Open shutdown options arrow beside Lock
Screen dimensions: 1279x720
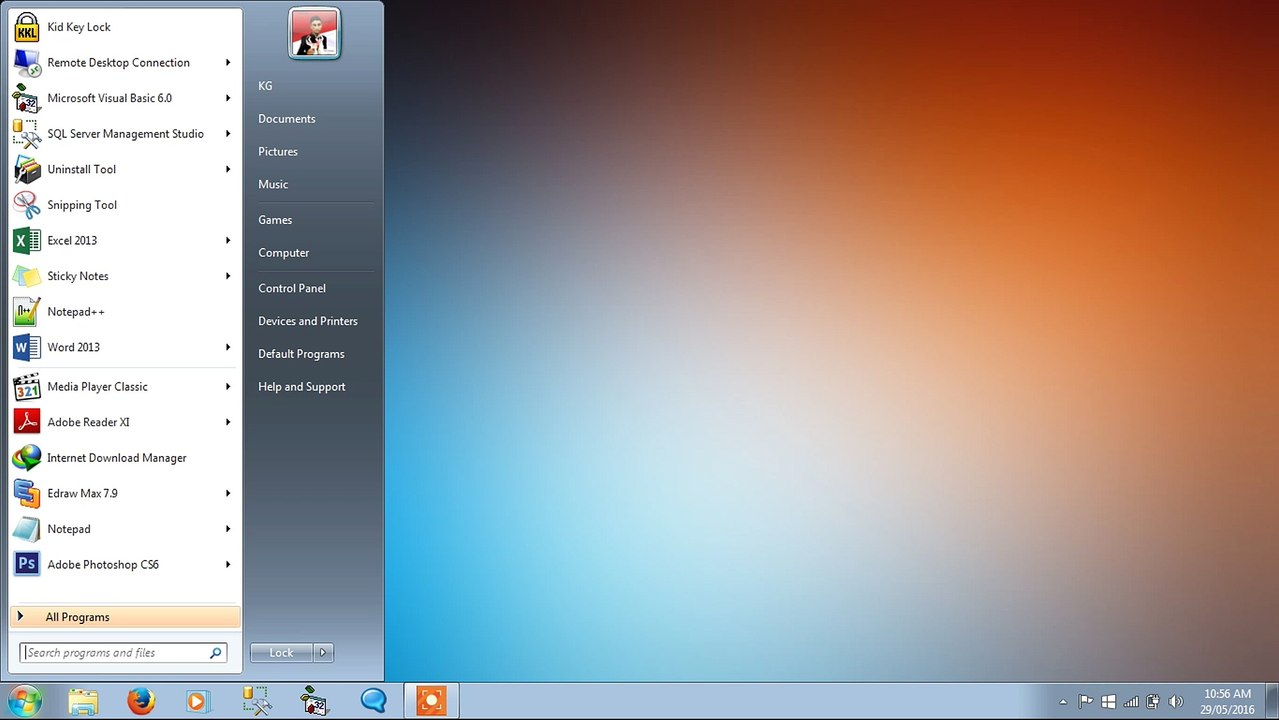(x=323, y=653)
